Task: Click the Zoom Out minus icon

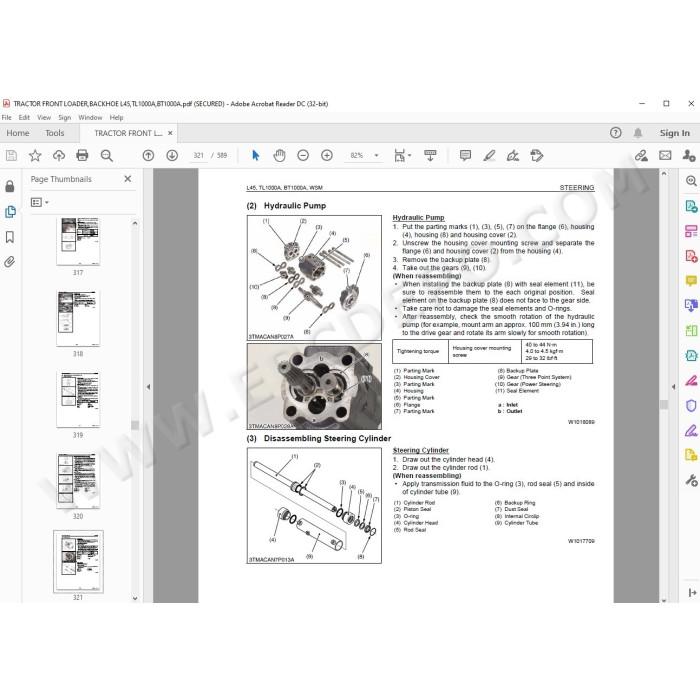Action: [303, 155]
